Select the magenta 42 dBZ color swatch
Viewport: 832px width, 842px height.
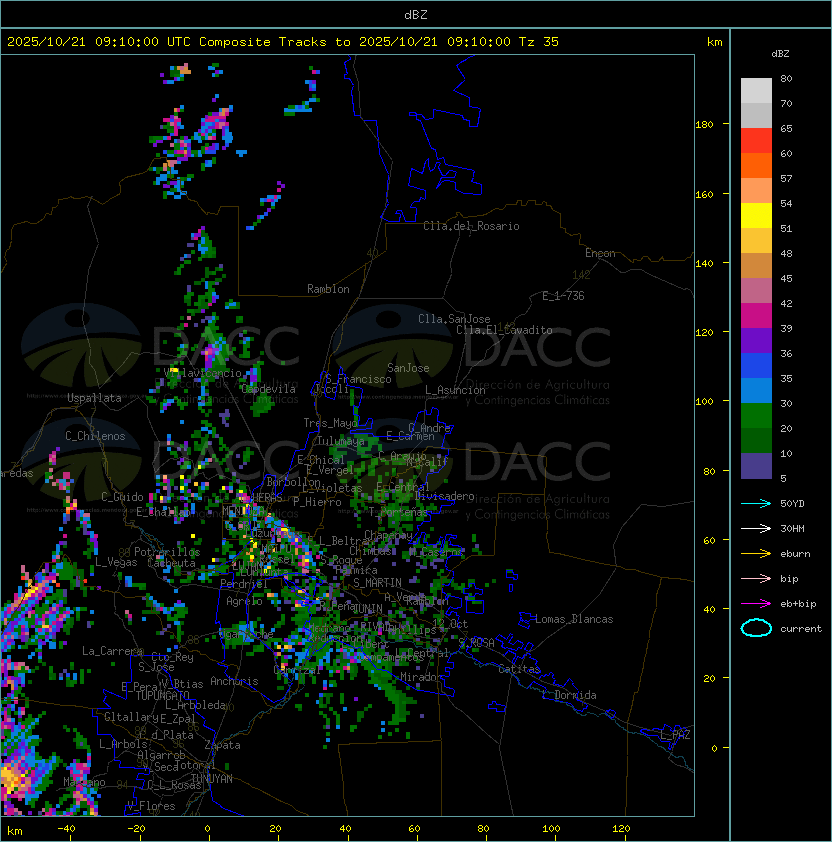pyautogui.click(x=756, y=316)
